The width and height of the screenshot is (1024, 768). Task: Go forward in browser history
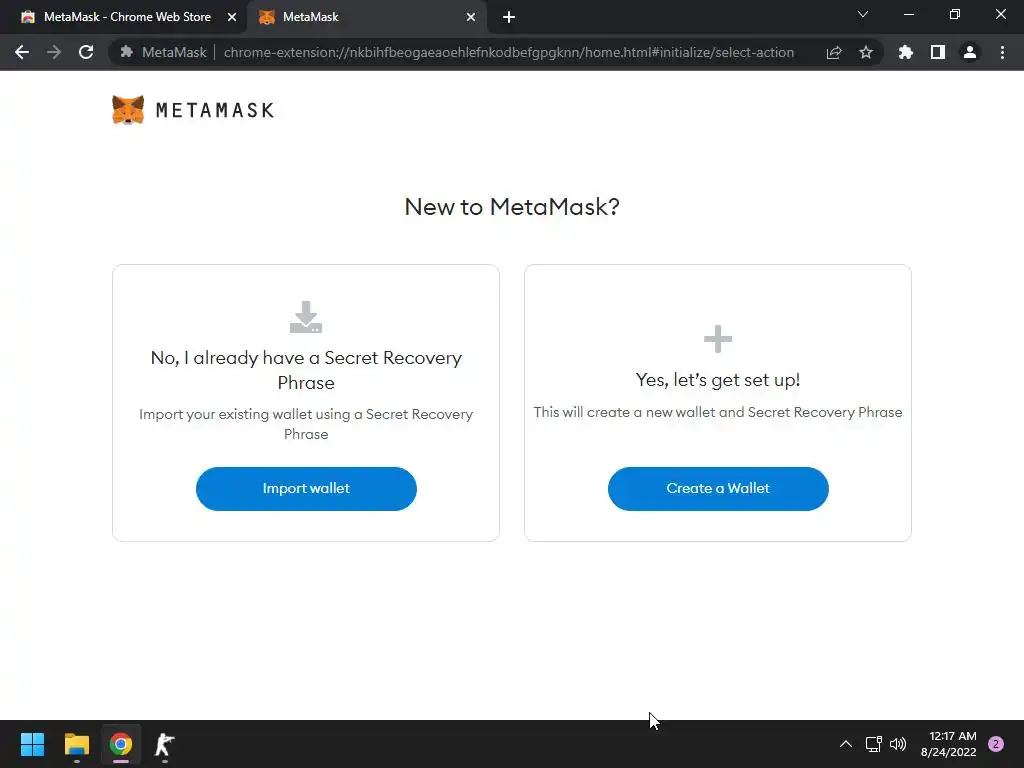pyautogui.click(x=54, y=52)
